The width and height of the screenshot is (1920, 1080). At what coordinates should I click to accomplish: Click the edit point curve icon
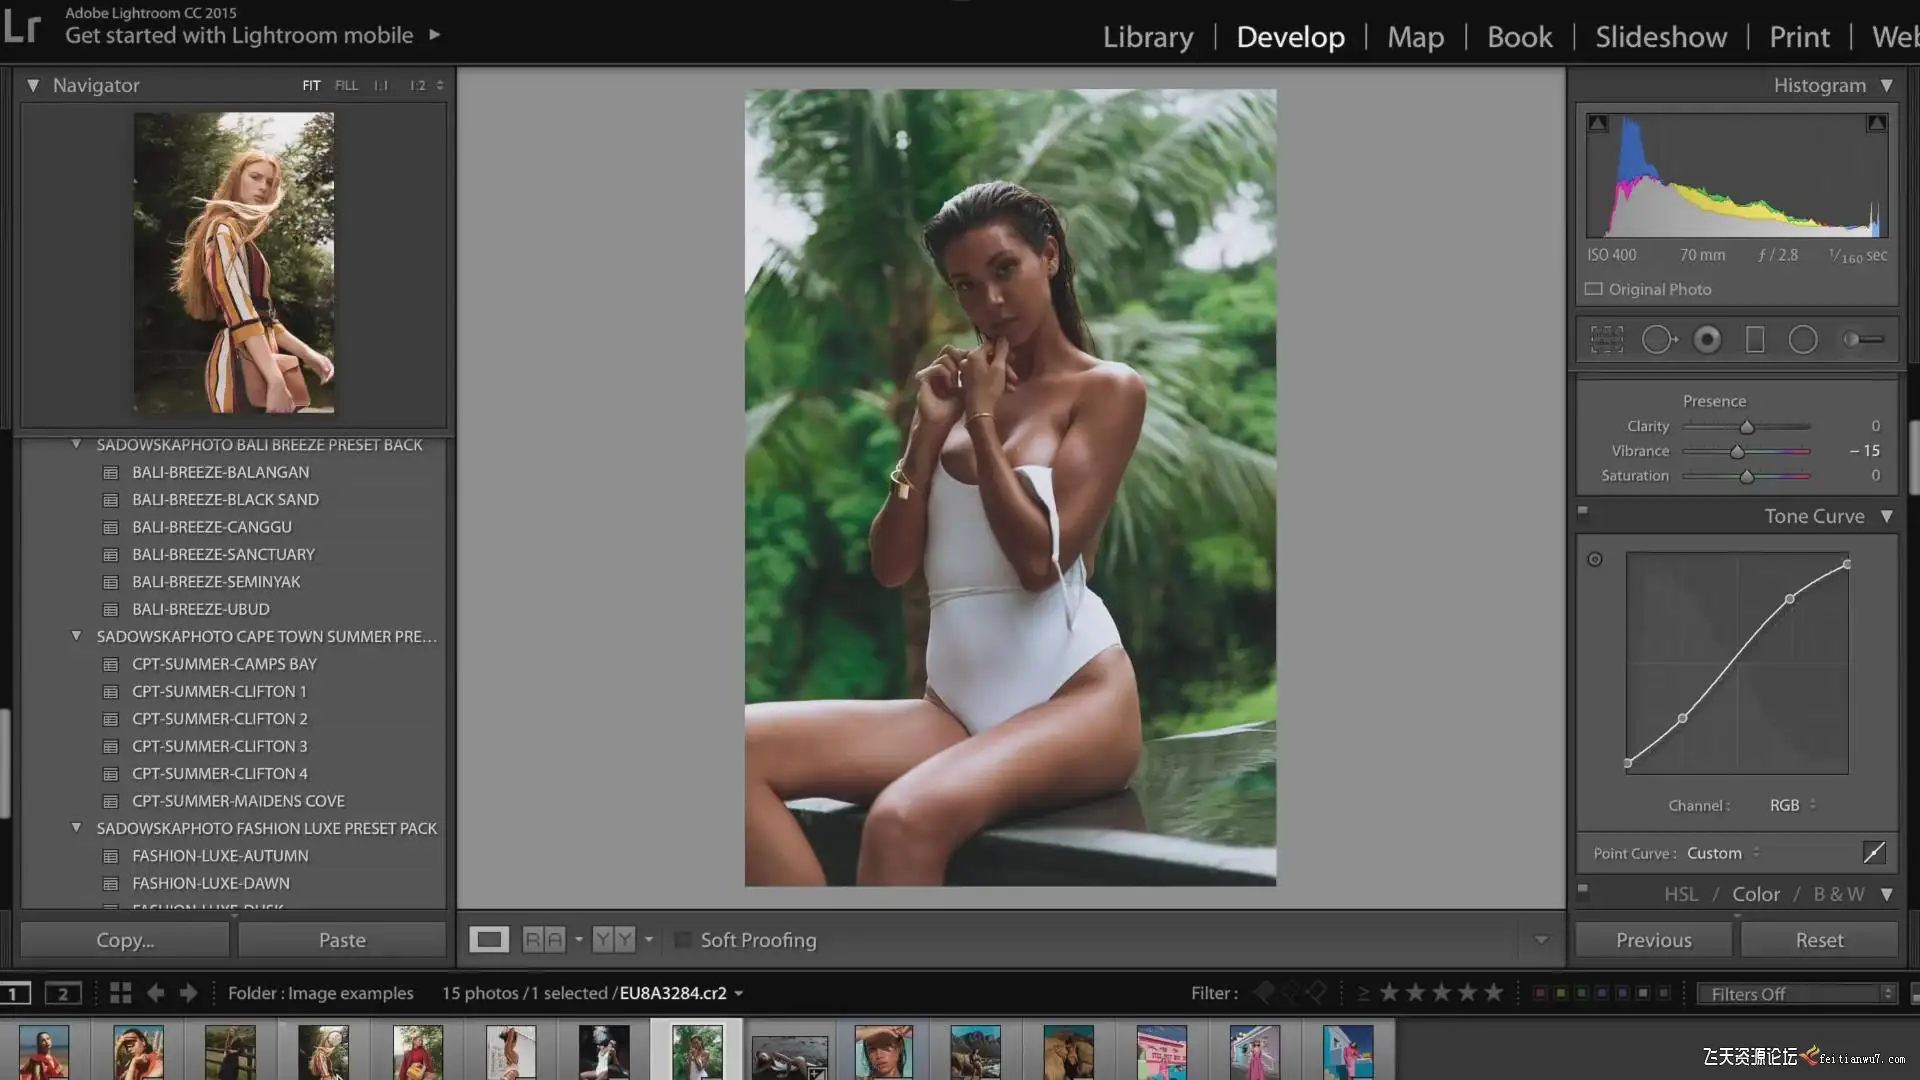click(x=1874, y=852)
